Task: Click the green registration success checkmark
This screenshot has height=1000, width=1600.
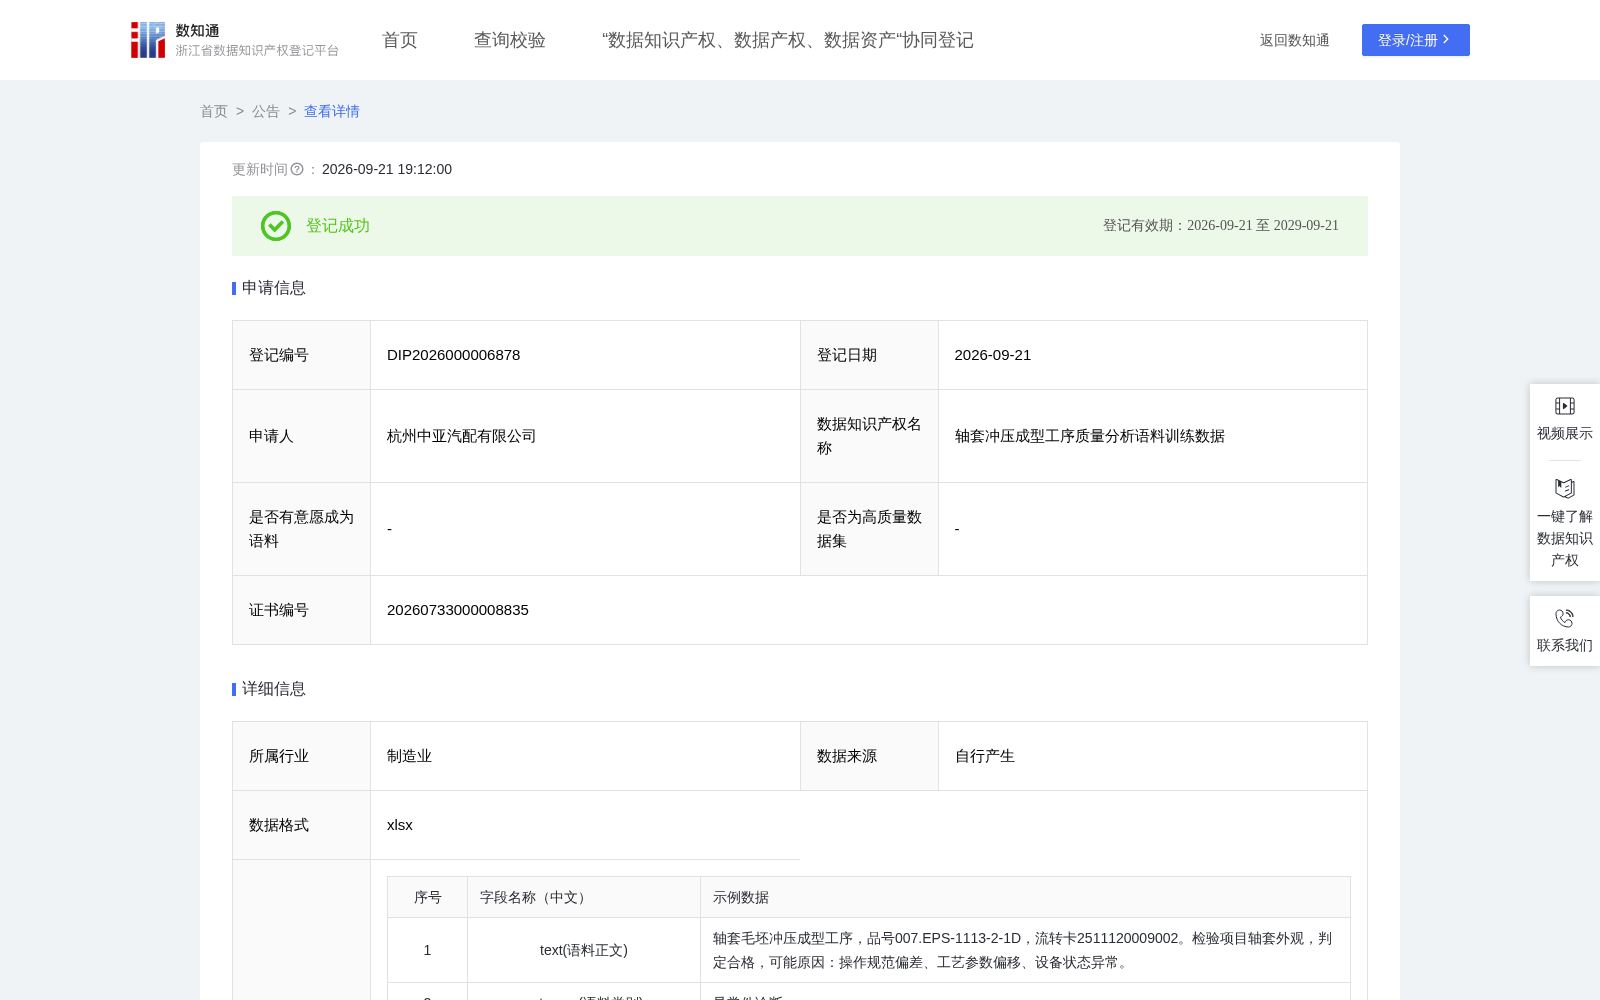Action: [x=276, y=226]
